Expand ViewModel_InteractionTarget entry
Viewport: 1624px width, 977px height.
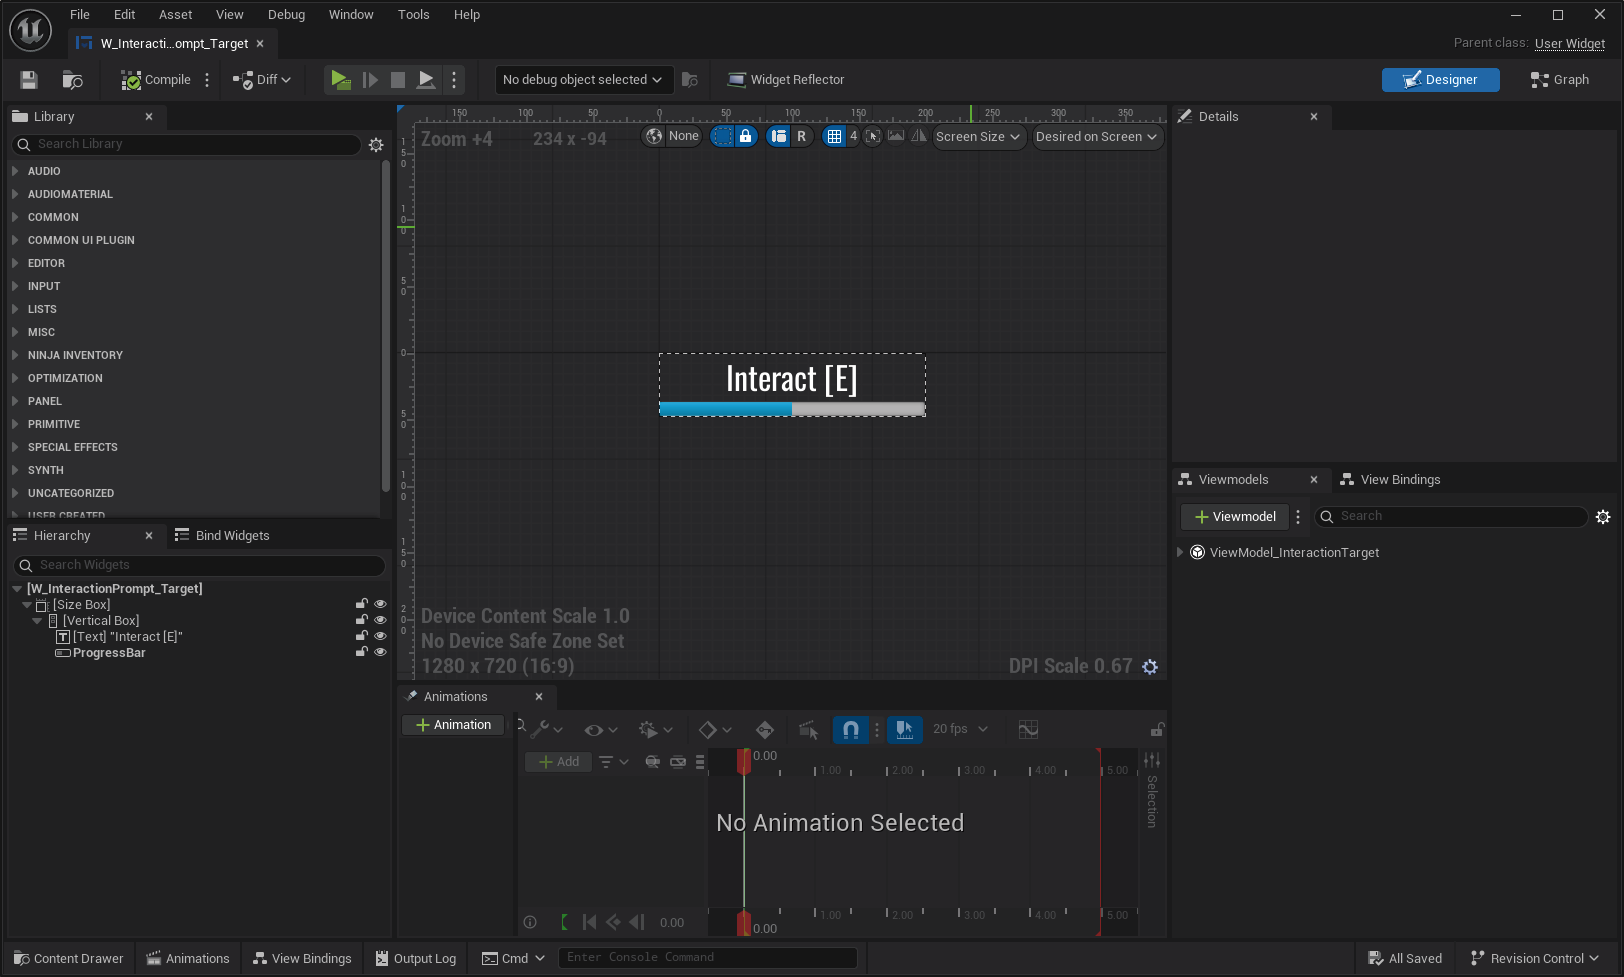coord(1180,552)
